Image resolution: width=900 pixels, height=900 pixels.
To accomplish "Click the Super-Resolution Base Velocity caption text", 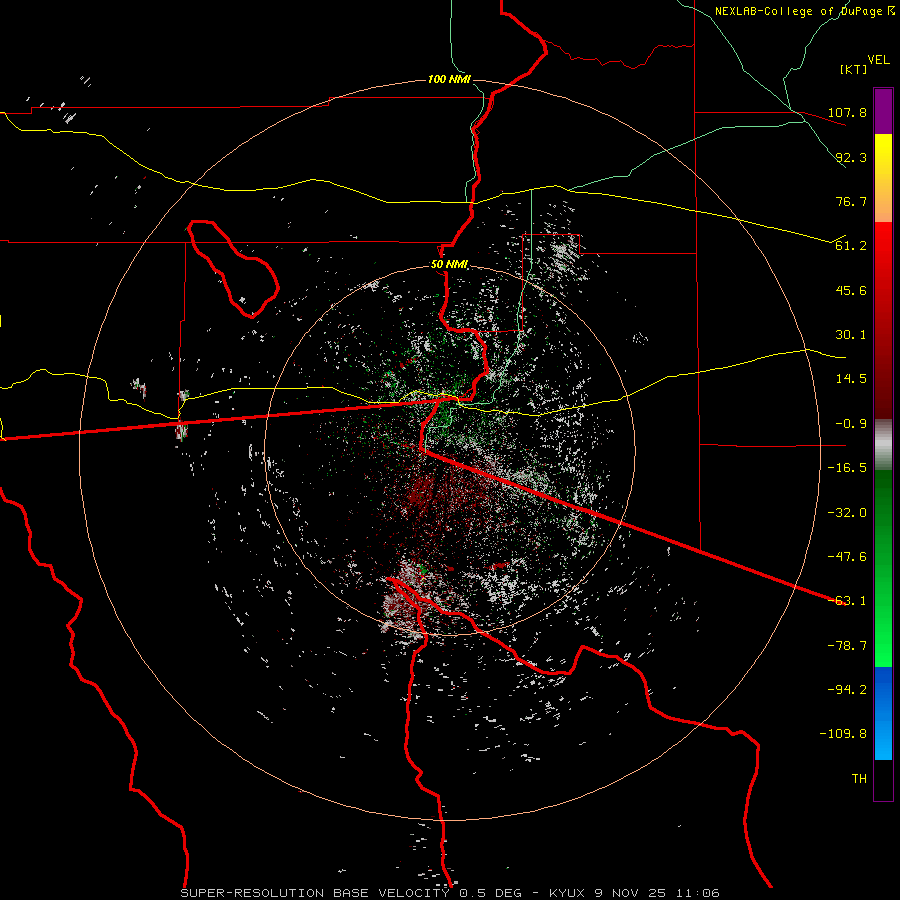I will [x=449, y=893].
